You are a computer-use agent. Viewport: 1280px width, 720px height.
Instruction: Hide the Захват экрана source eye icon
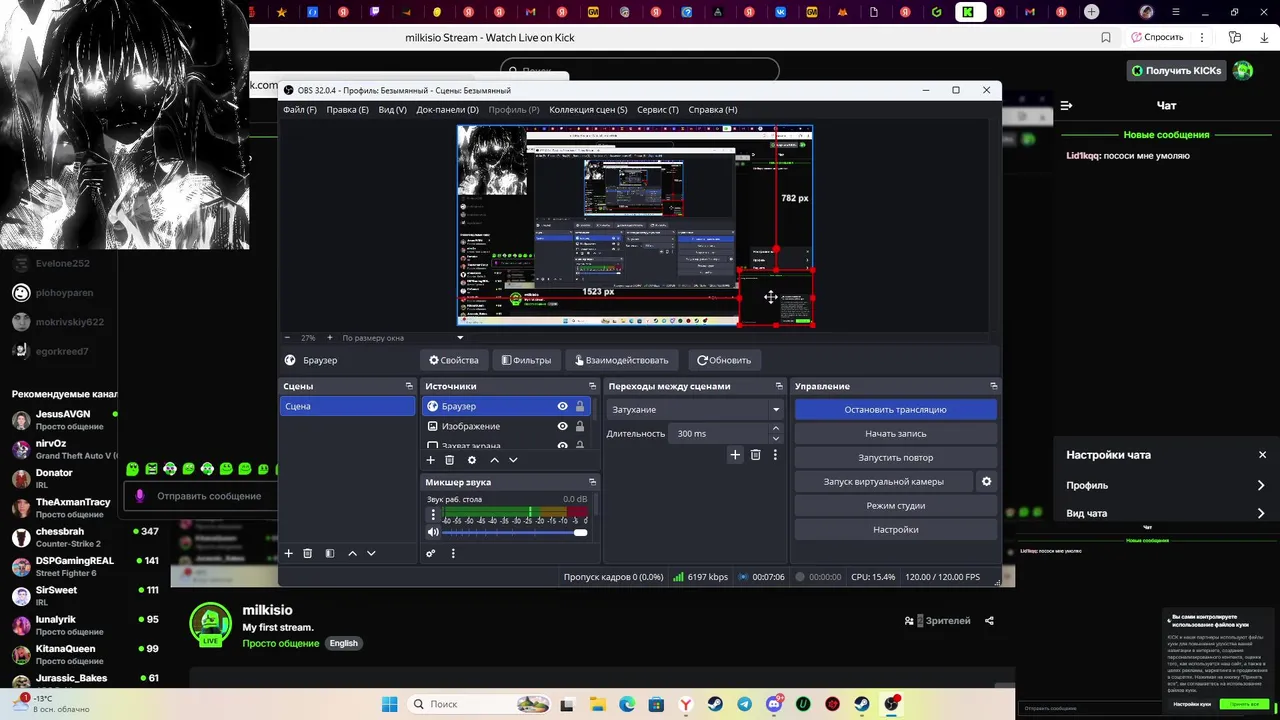(x=562, y=445)
